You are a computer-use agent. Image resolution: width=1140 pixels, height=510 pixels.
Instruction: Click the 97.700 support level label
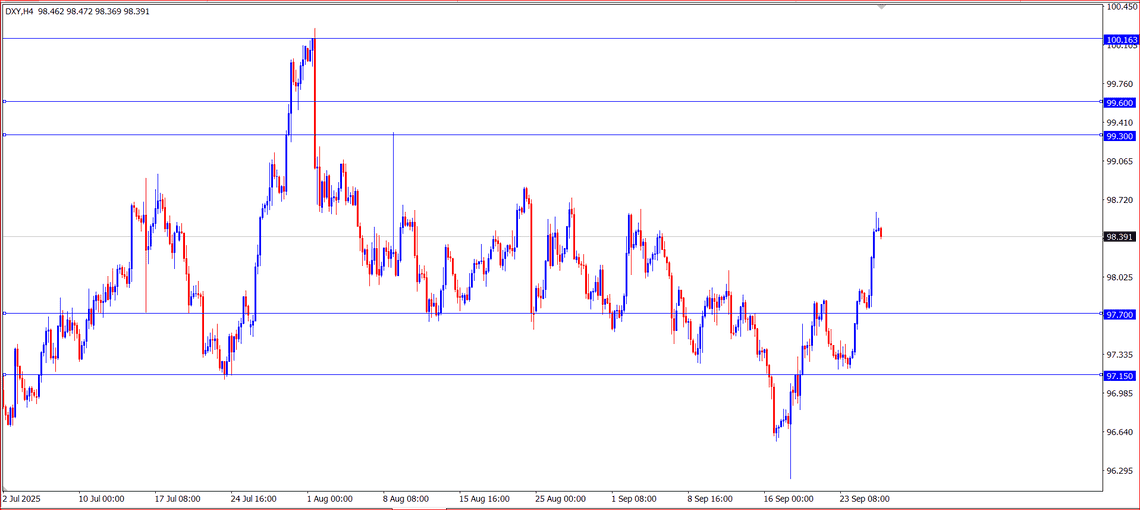coord(1120,314)
